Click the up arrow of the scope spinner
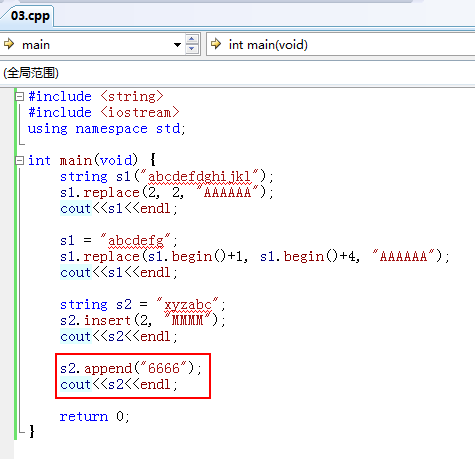Screen dimensions: 475x459 (x=191, y=39)
